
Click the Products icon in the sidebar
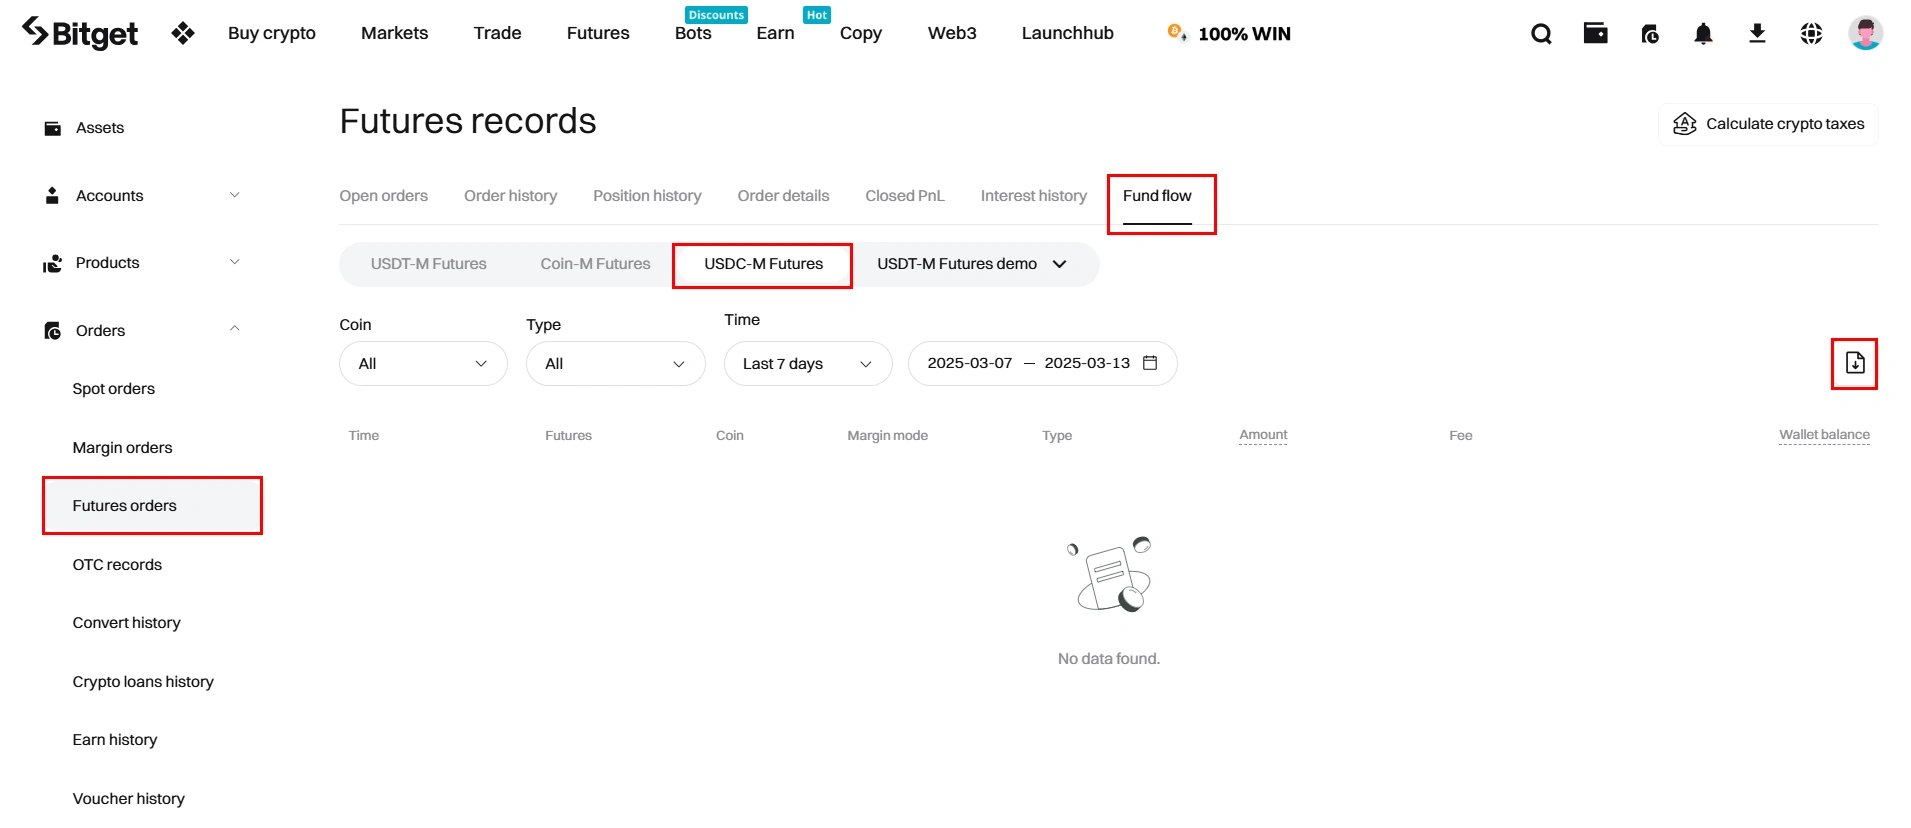(x=53, y=263)
